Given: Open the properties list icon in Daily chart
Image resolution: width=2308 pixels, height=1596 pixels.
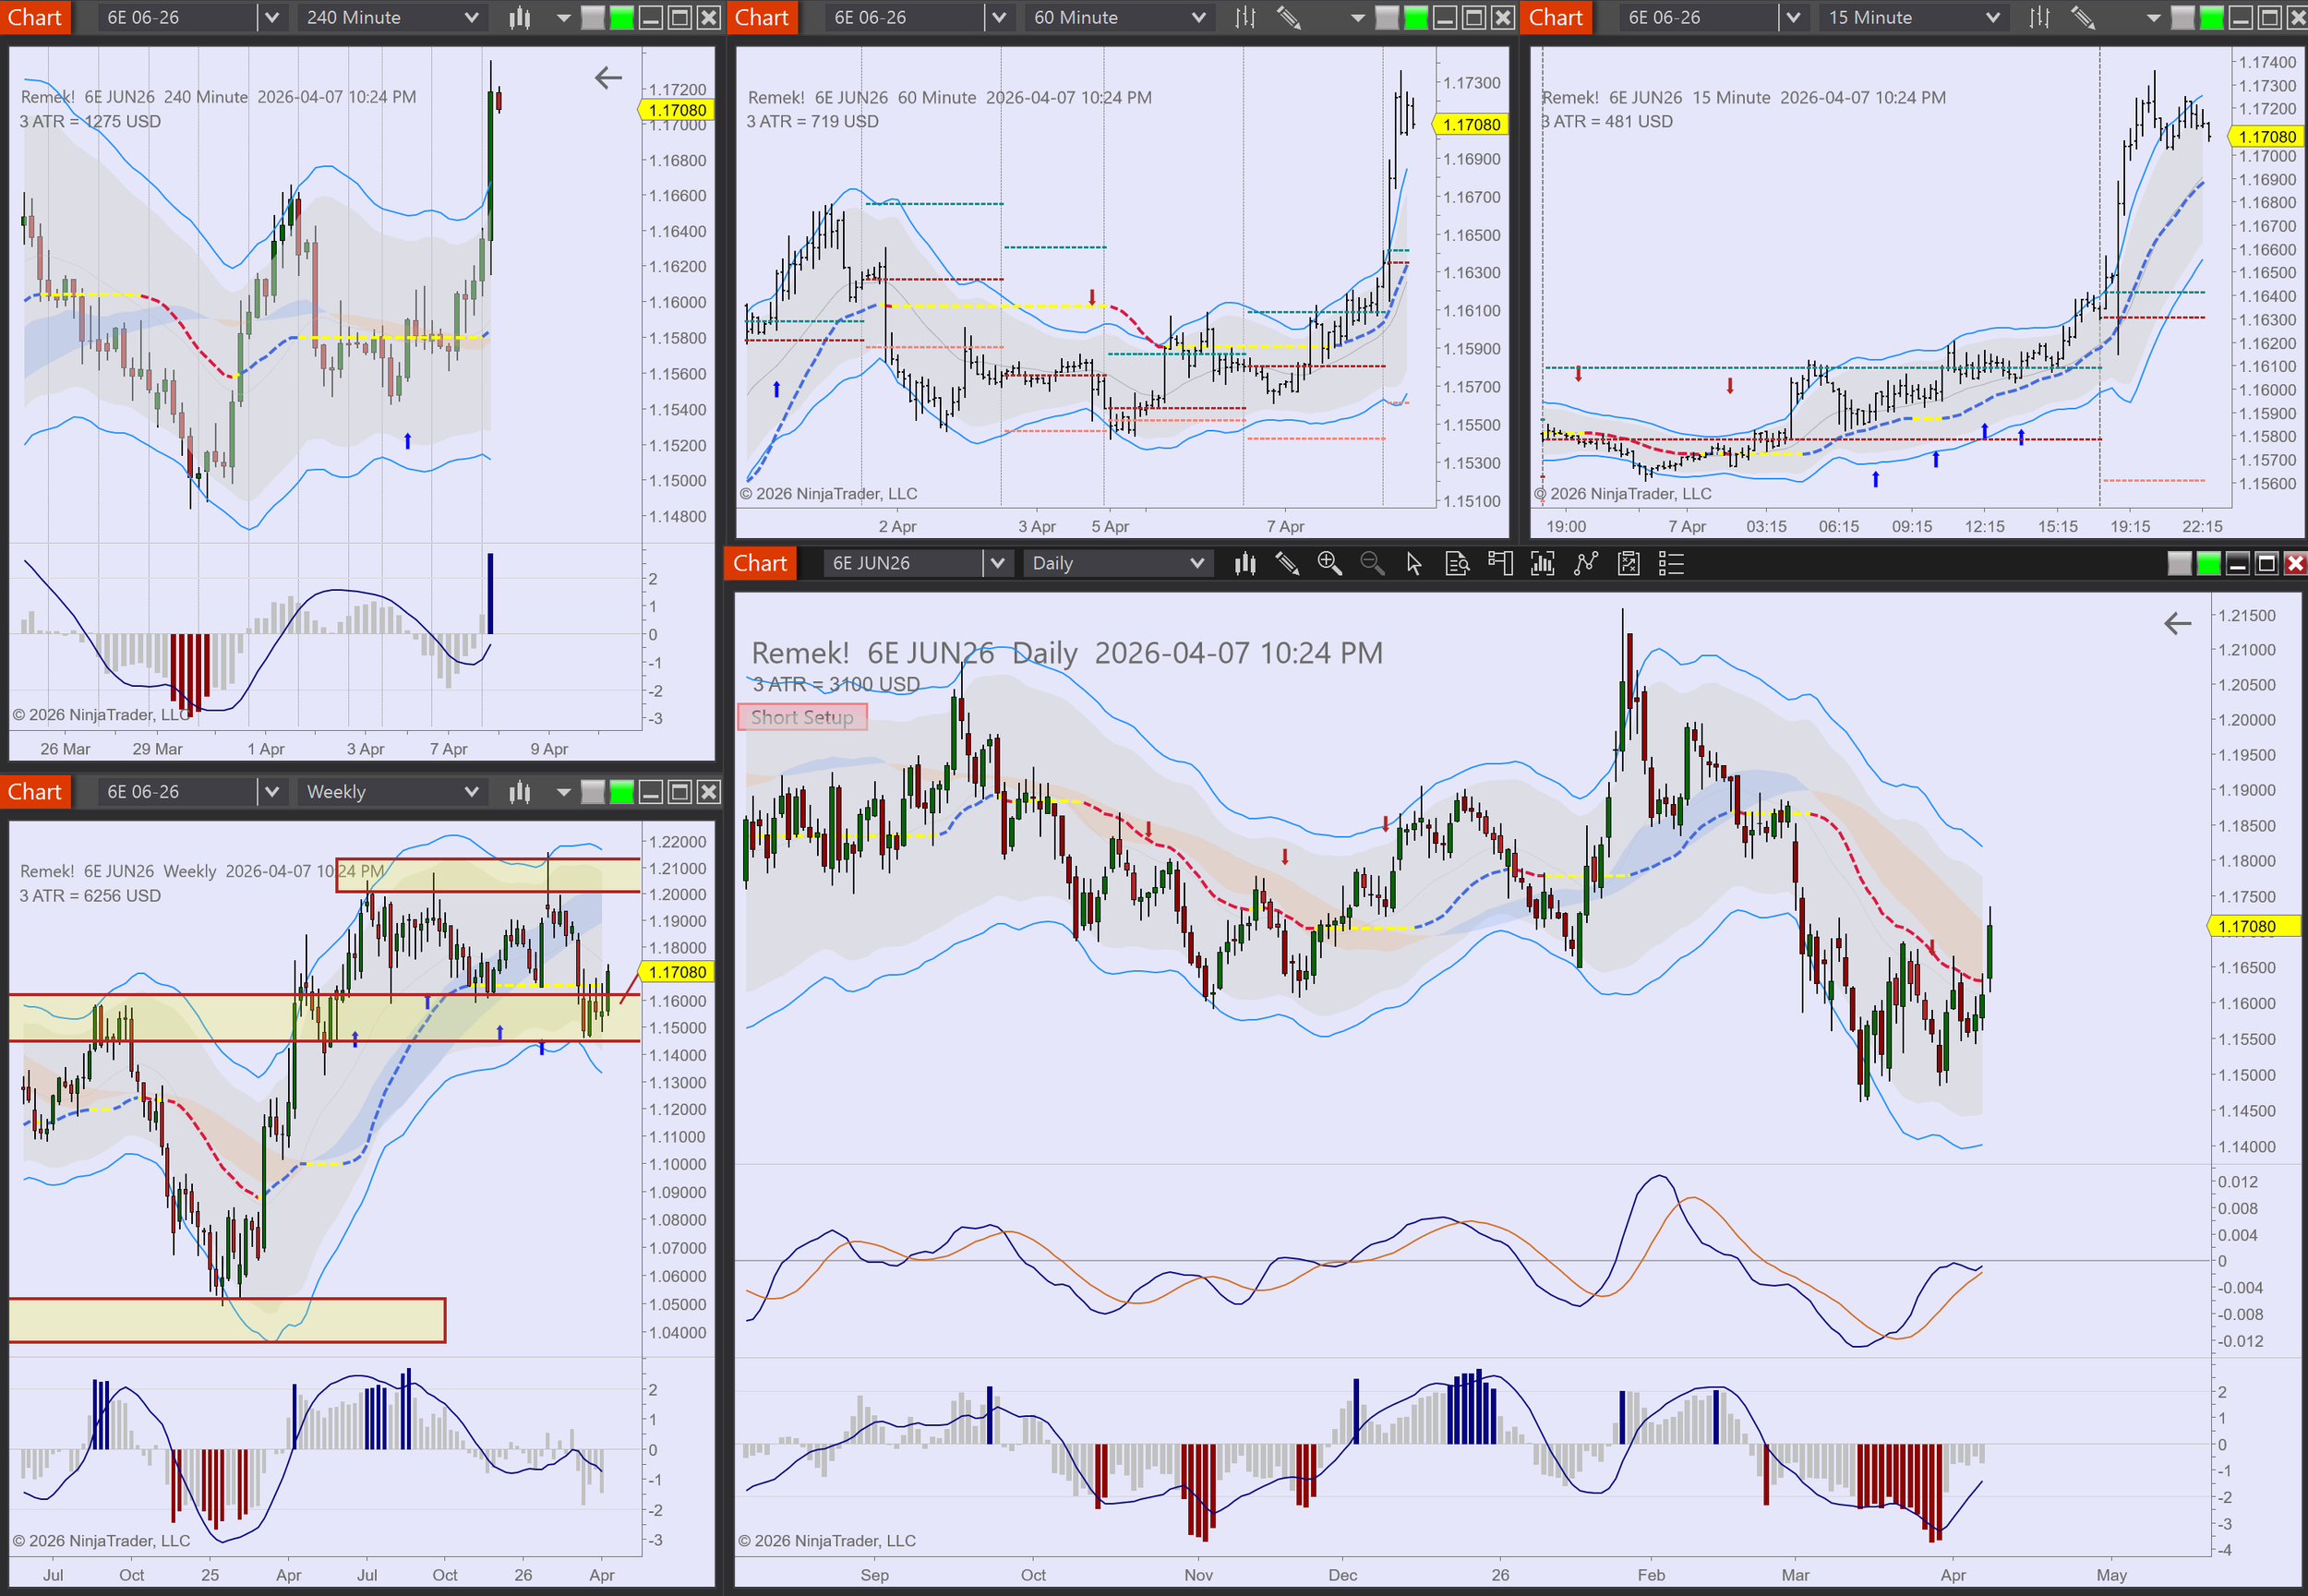Looking at the screenshot, I should 1671,563.
